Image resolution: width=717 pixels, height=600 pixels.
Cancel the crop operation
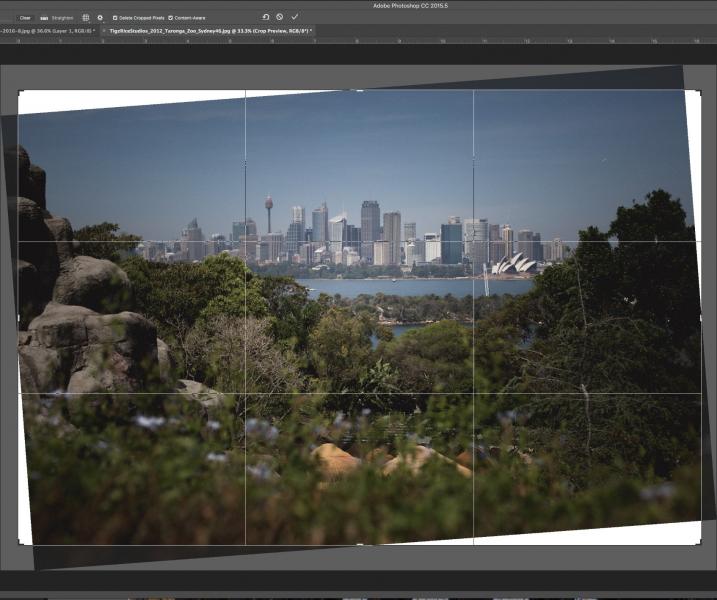[x=280, y=17]
